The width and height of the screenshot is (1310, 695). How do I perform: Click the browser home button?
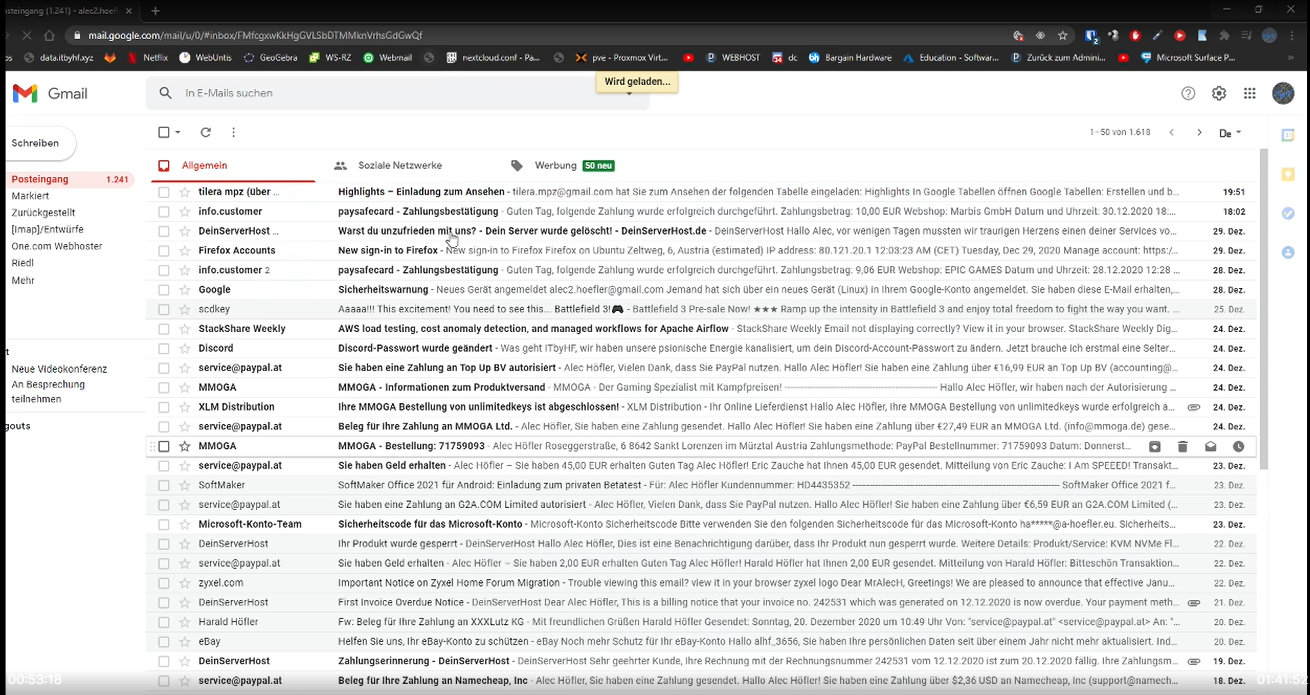(50, 35)
